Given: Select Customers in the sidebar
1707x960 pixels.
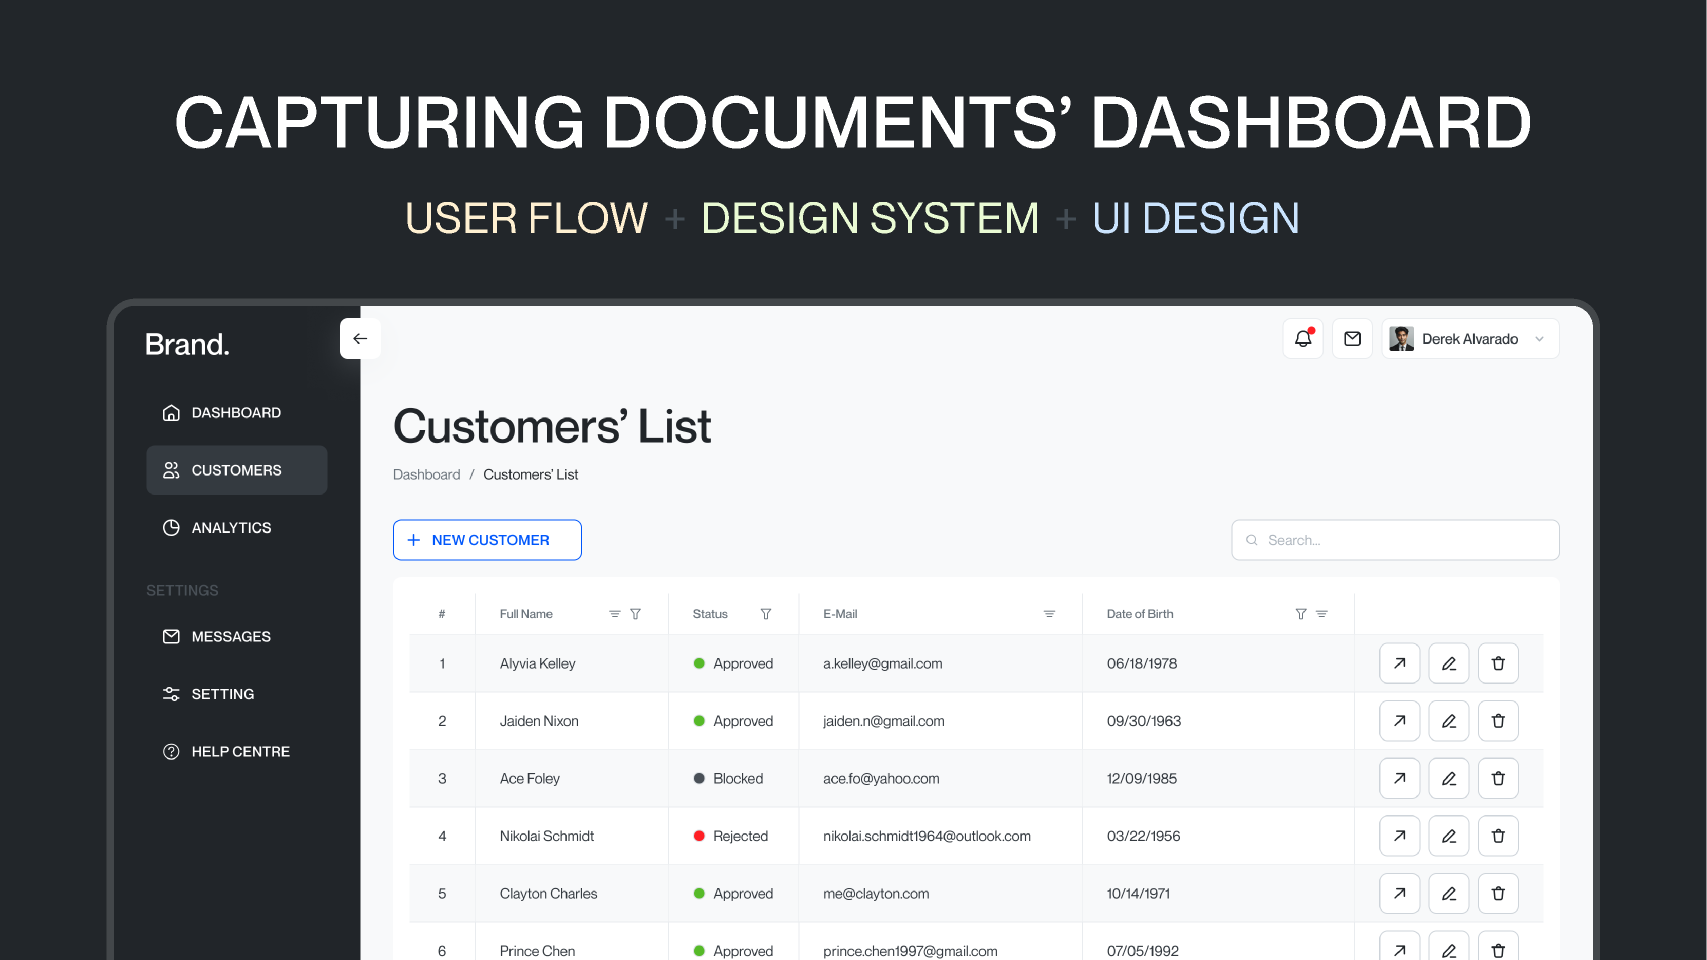Looking at the screenshot, I should coord(236,470).
